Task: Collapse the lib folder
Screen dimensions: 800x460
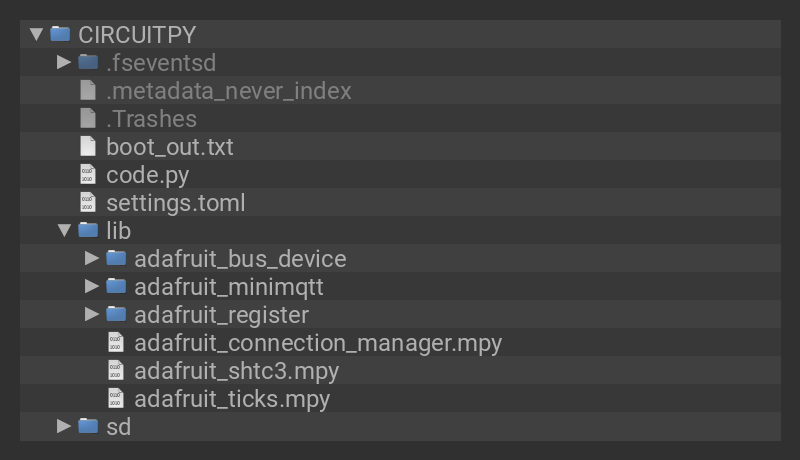Action: click(x=65, y=231)
